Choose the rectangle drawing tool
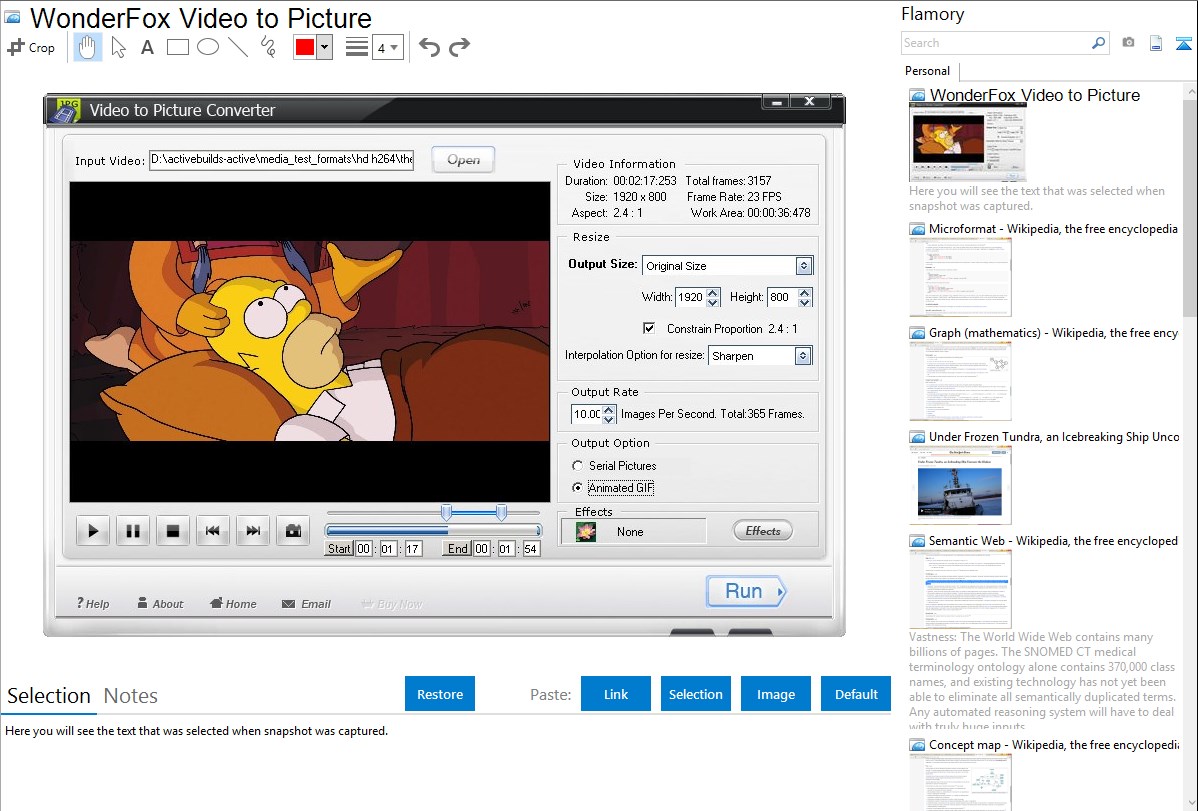This screenshot has width=1198, height=811. tap(178, 47)
